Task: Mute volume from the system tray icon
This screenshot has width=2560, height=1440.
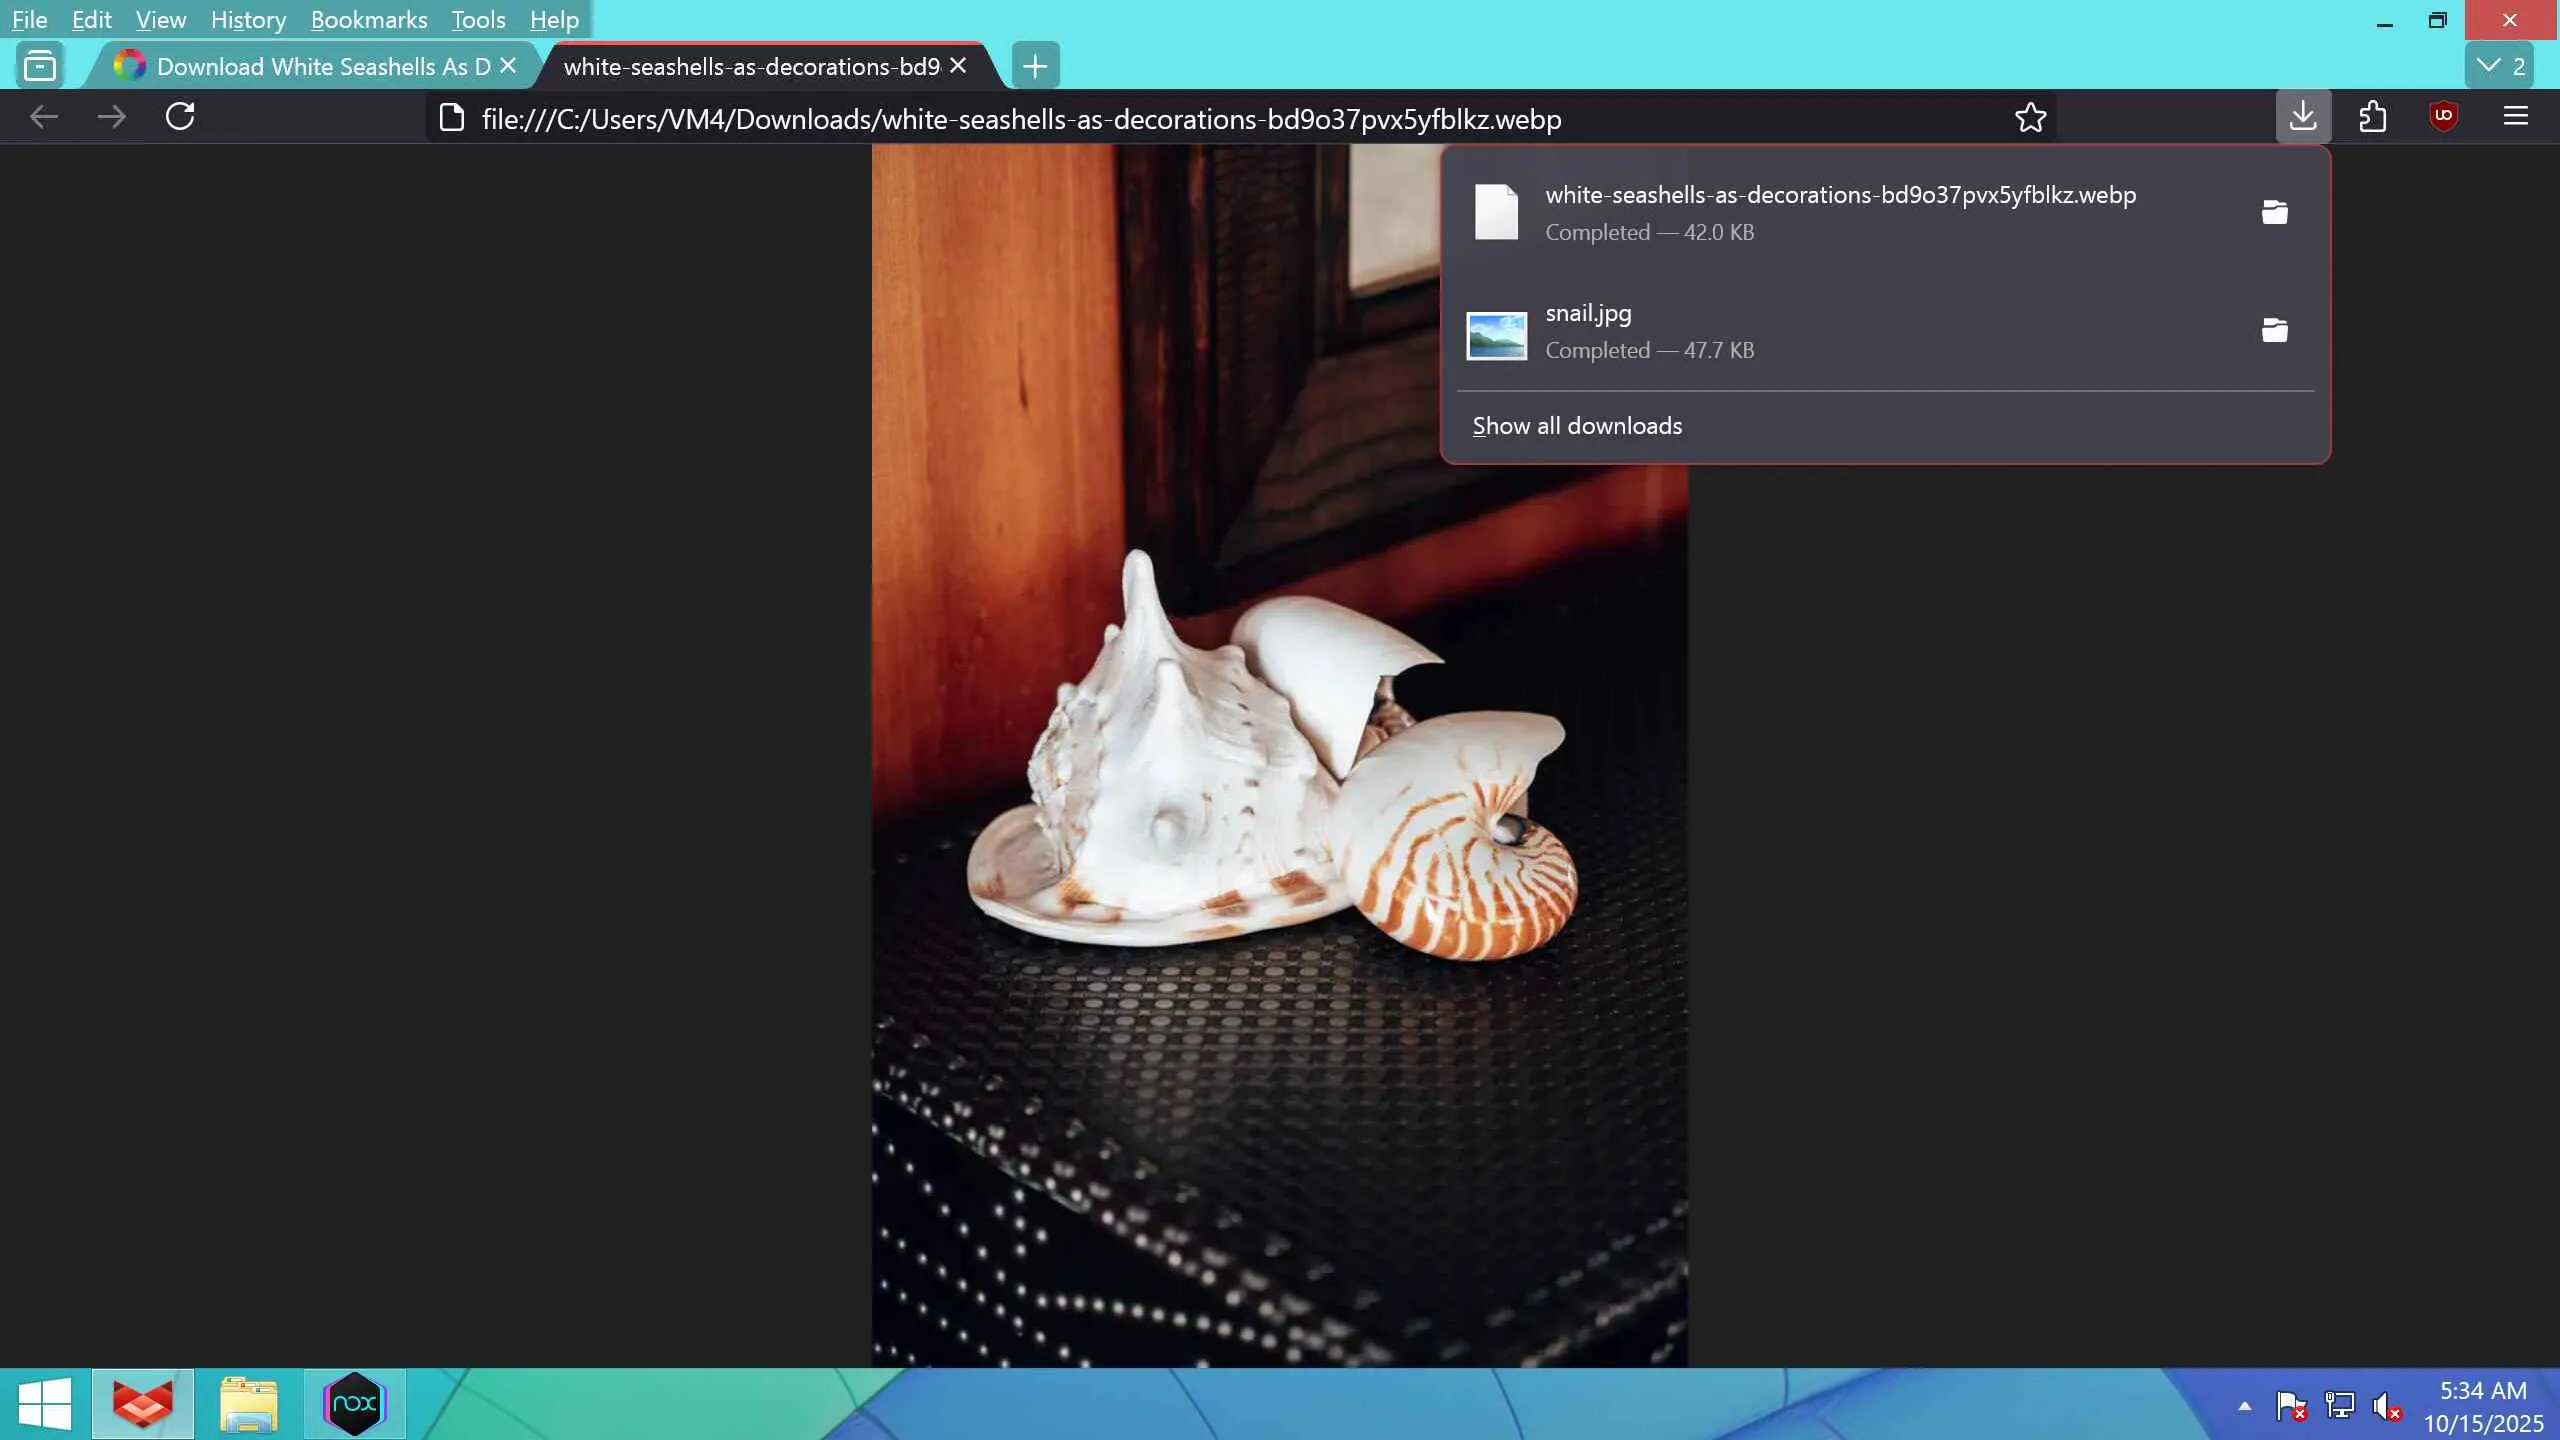Action: tap(2386, 1406)
